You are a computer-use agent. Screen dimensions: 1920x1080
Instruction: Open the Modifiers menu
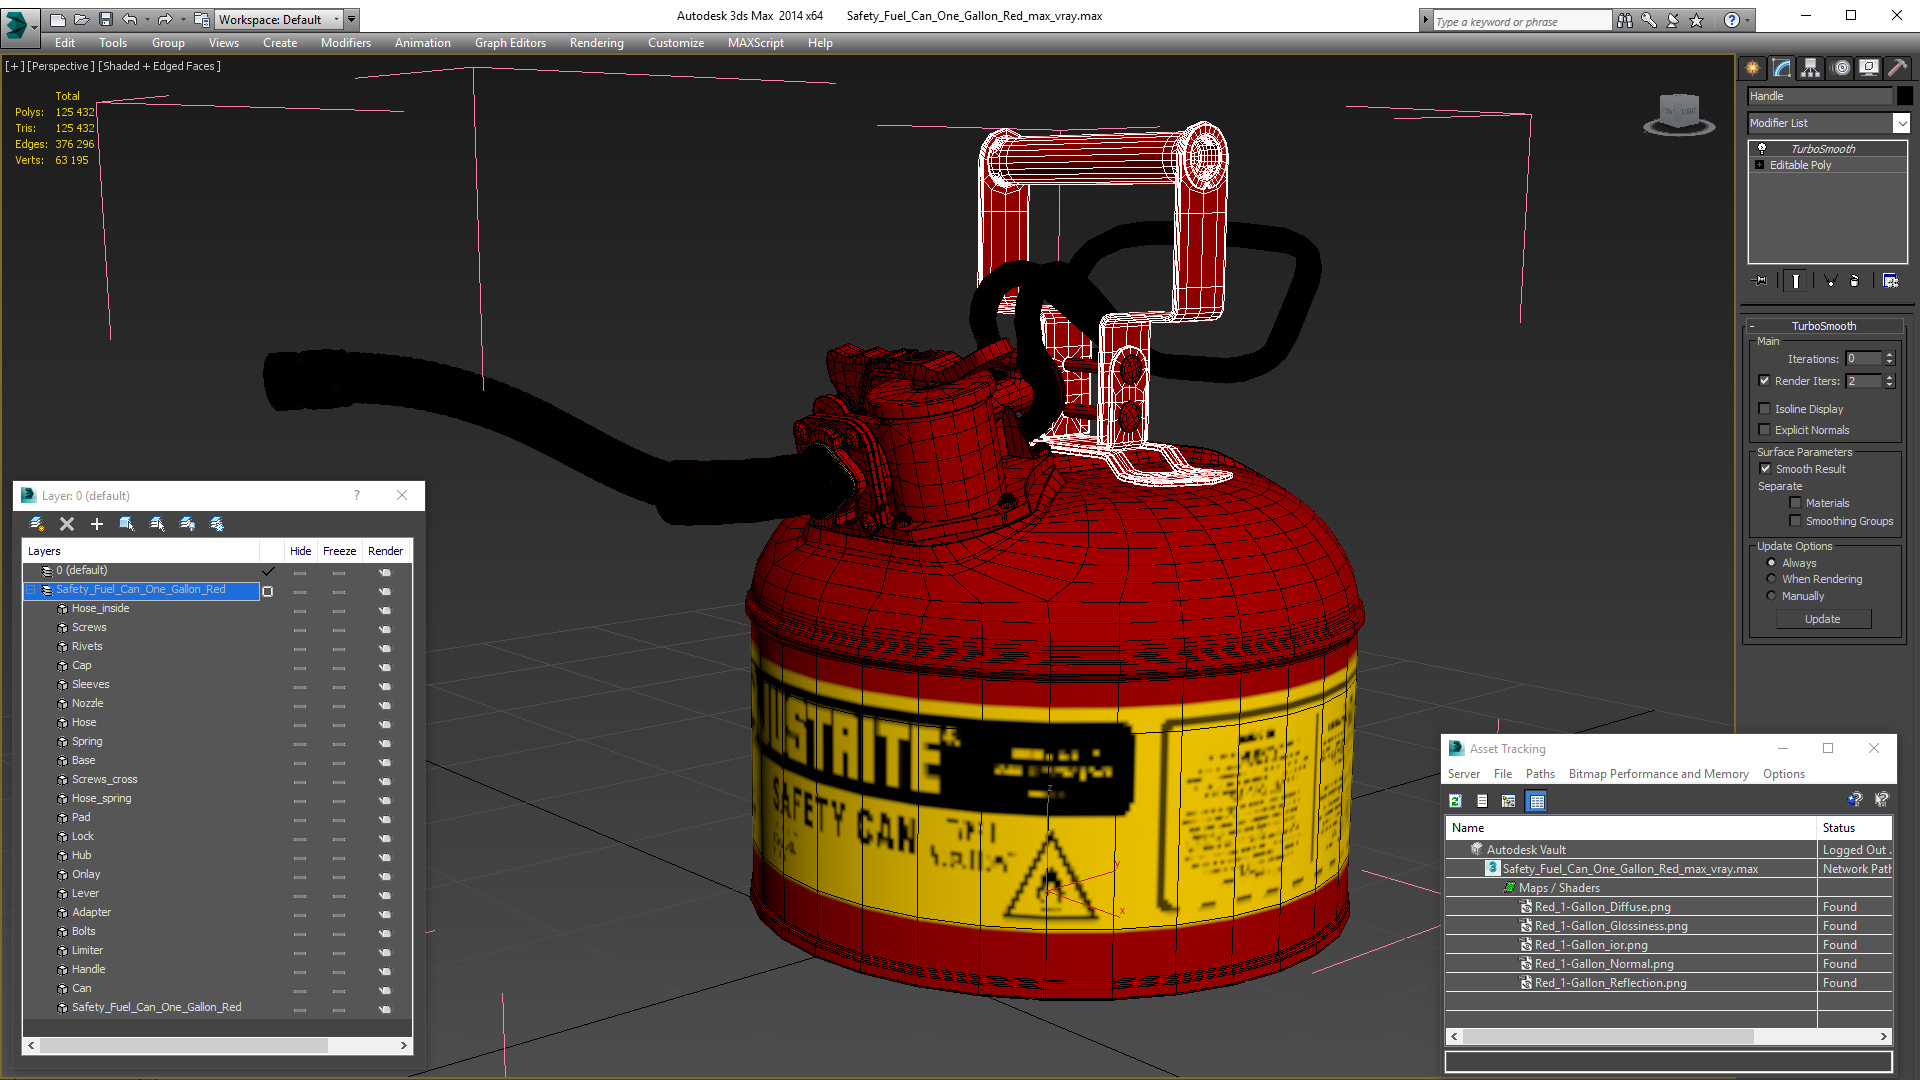345,43
